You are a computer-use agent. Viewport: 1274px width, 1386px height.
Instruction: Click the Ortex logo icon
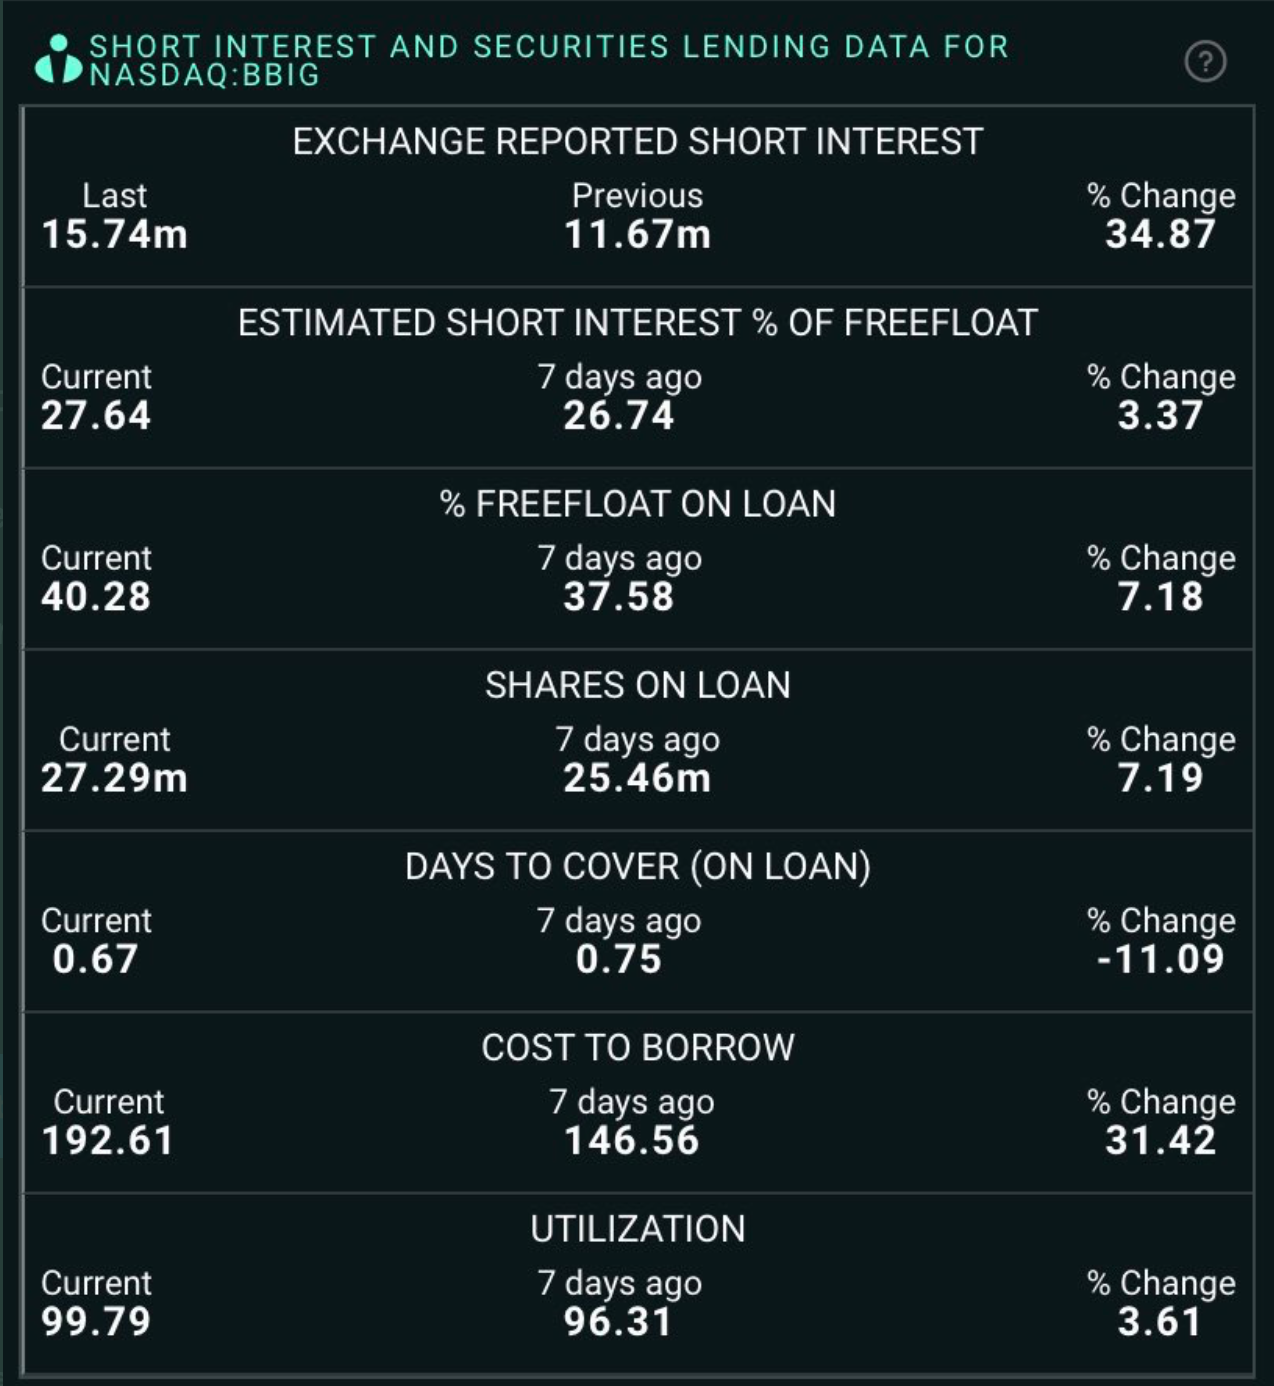(57, 60)
